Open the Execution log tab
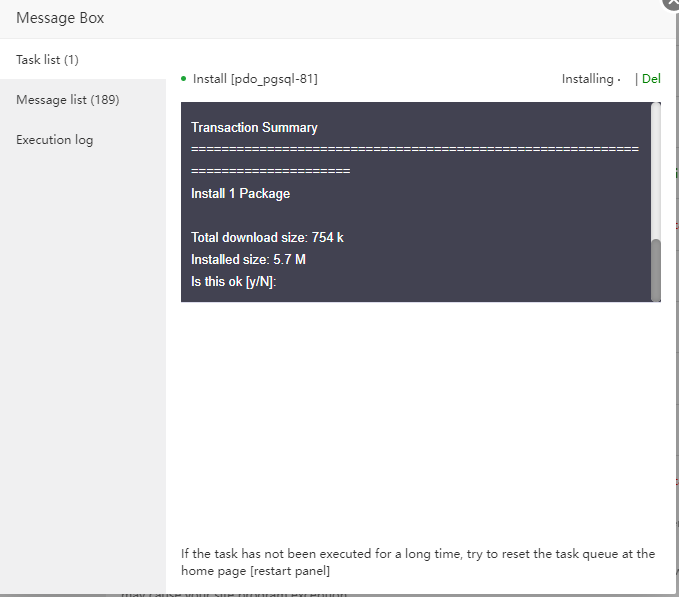Image resolution: width=679 pixels, height=597 pixels. coord(55,140)
